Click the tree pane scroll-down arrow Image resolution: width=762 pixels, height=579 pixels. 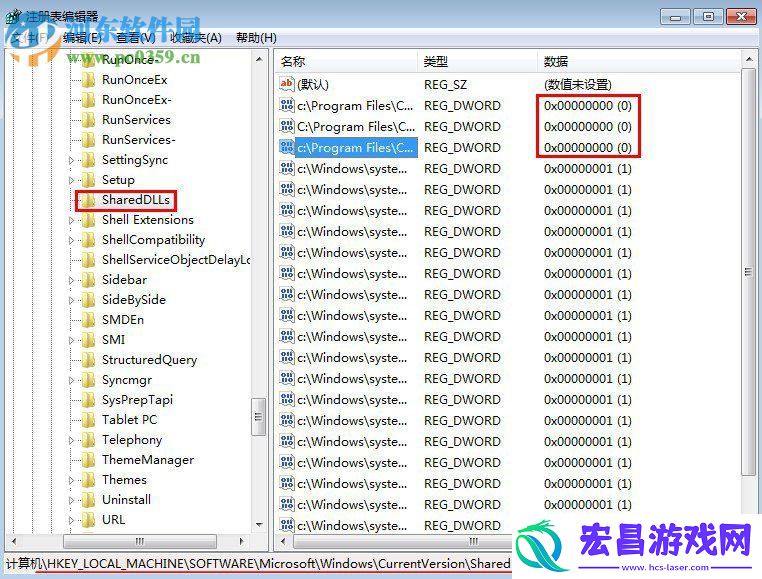coord(259,525)
